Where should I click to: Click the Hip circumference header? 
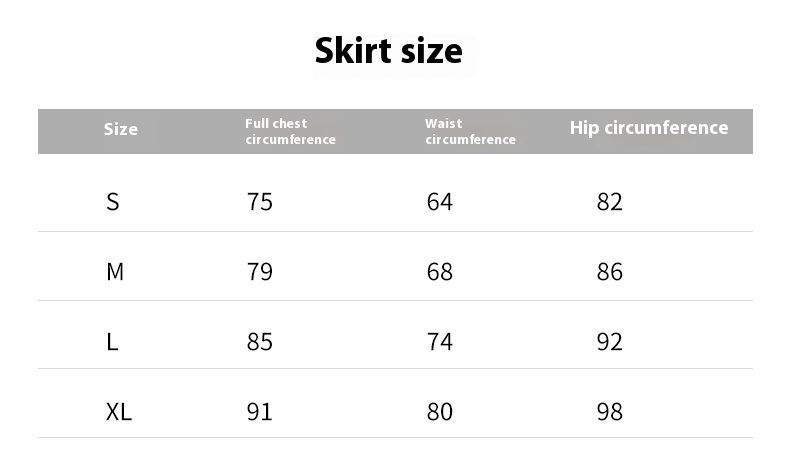[649, 128]
